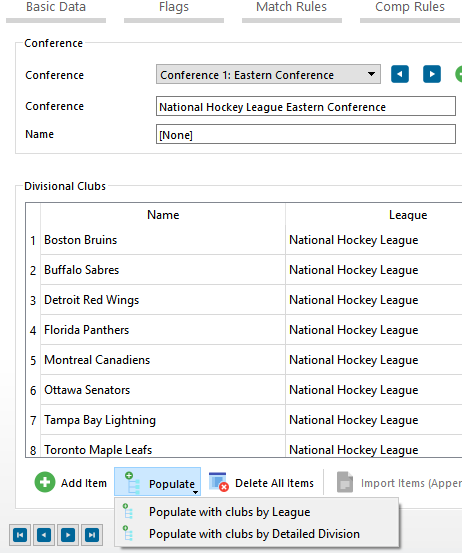Click the Delete All Items label
Image resolution: width=462 pixels, height=553 pixels.
click(x=274, y=483)
